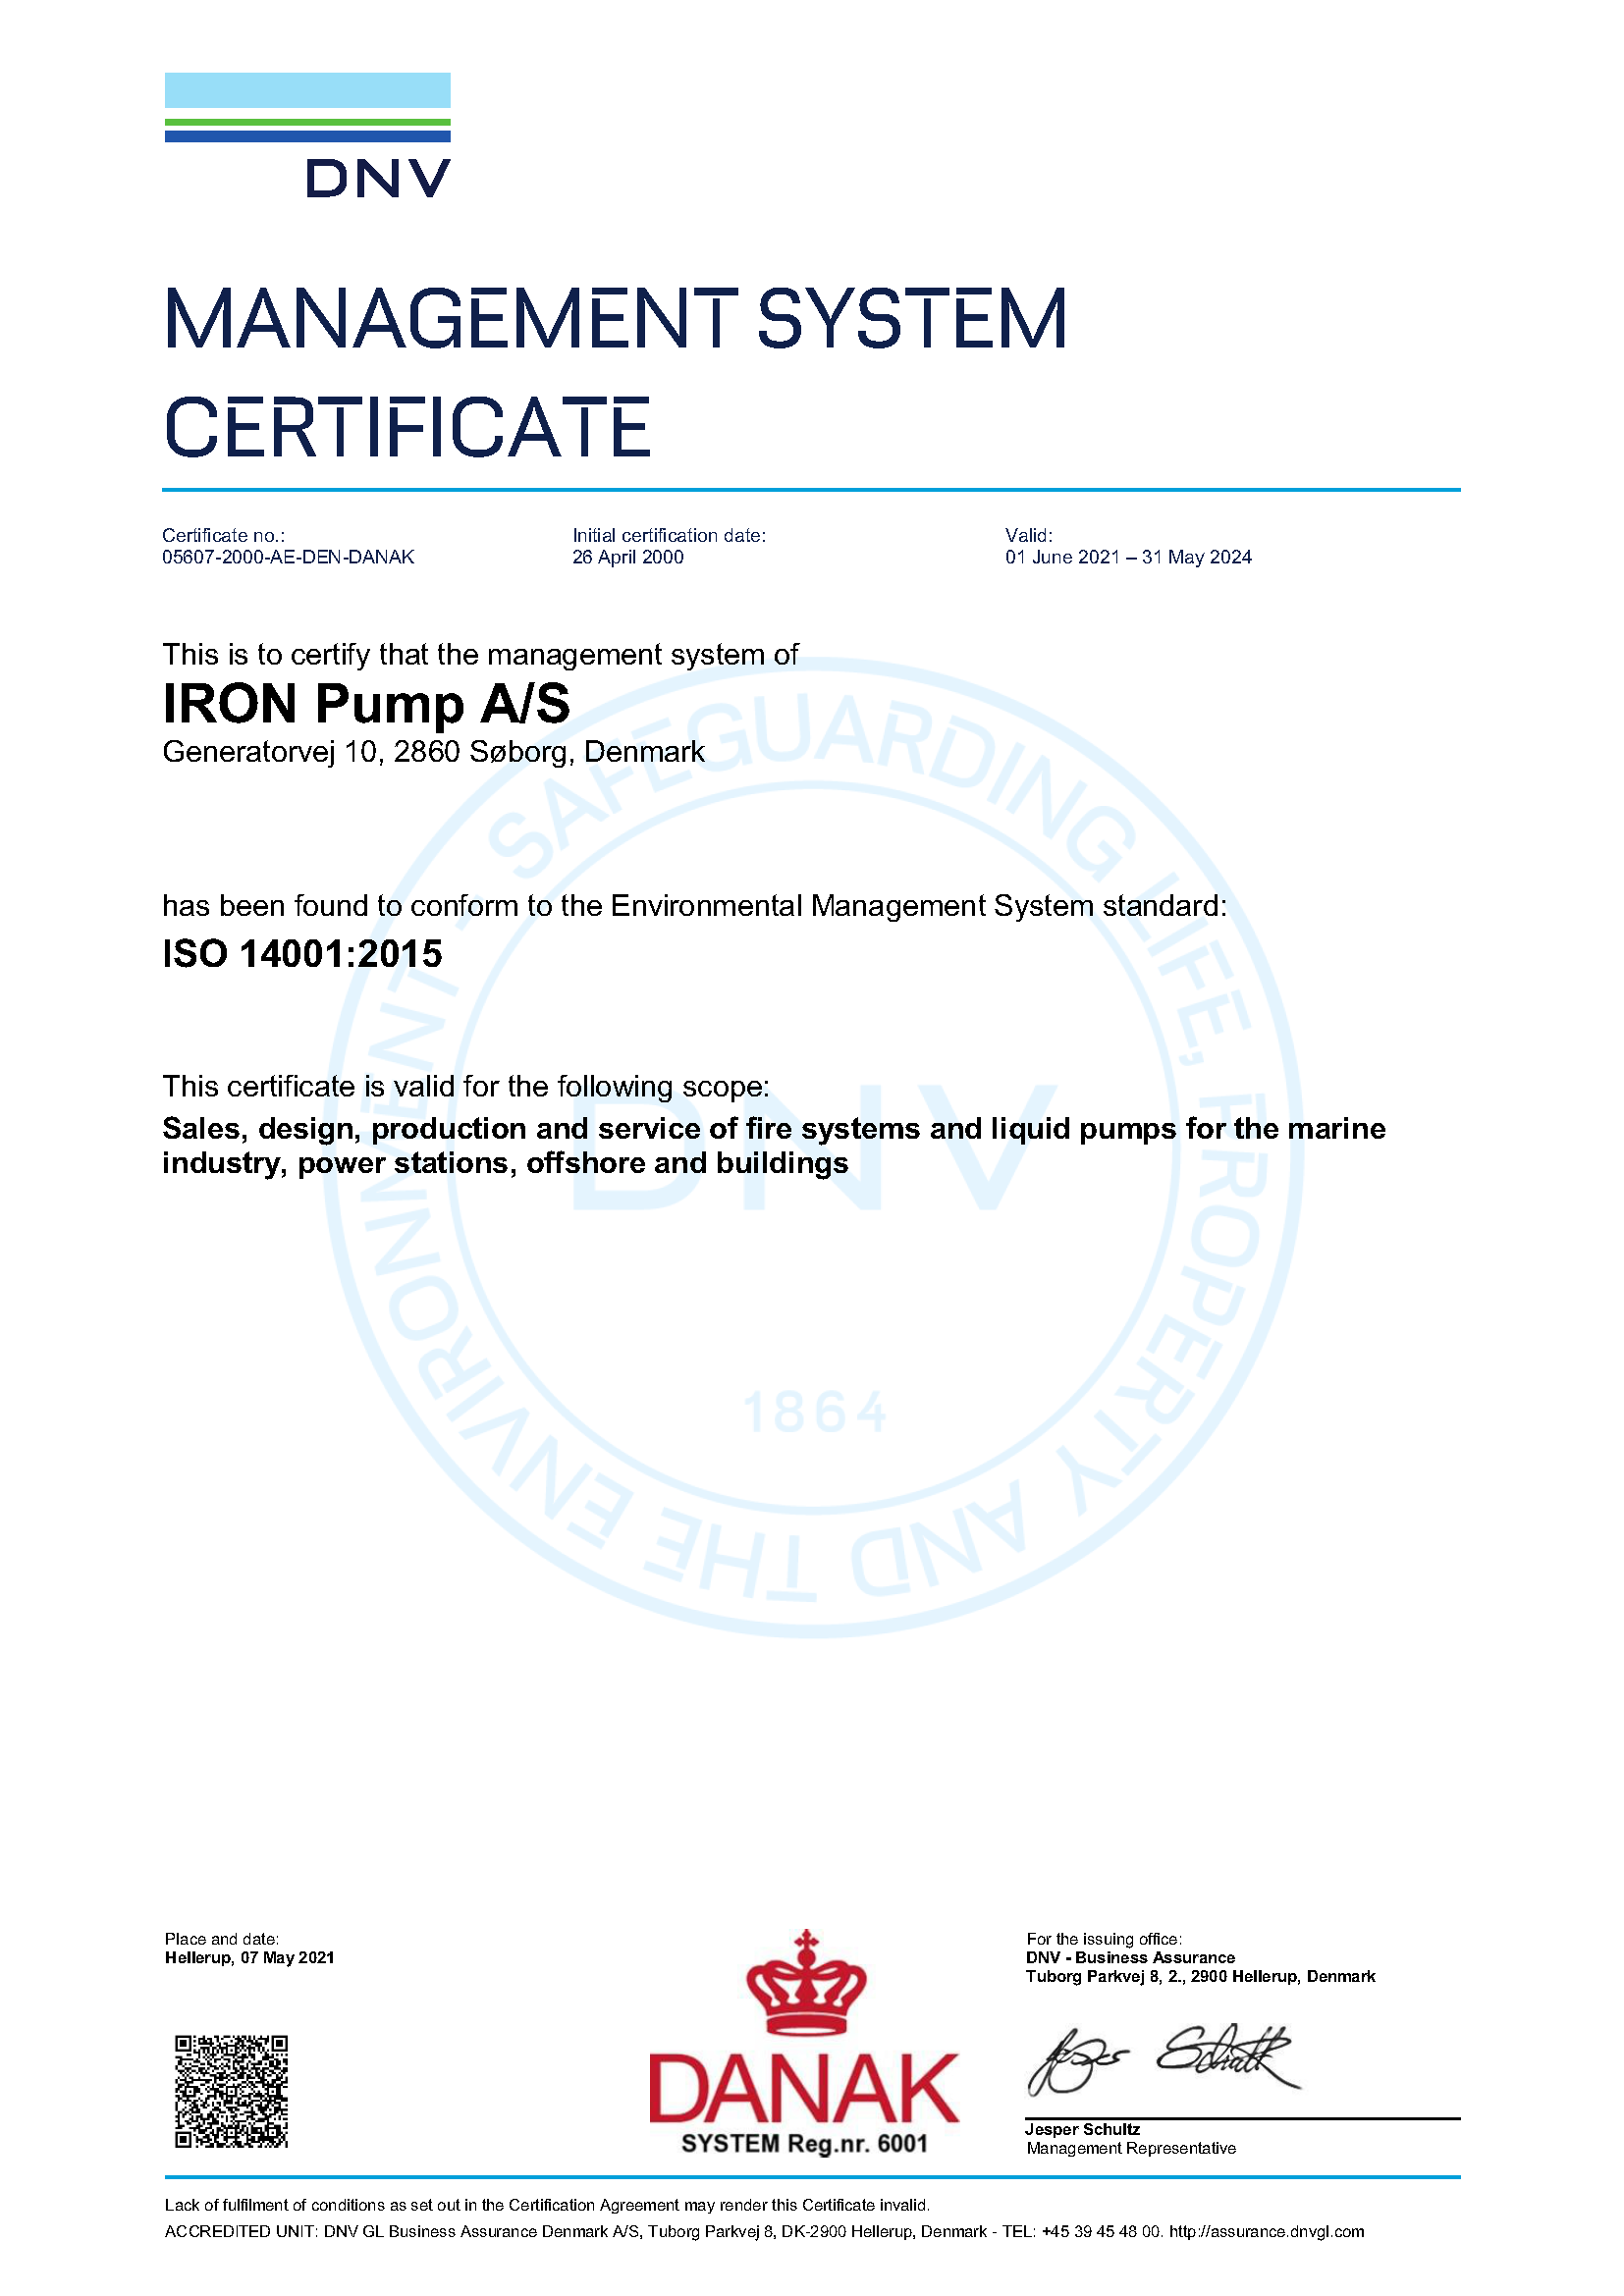Screen dimensions: 1624x2296
Task: Open the assurance.dnvgl.com link
Action: click(x=1266, y=2232)
